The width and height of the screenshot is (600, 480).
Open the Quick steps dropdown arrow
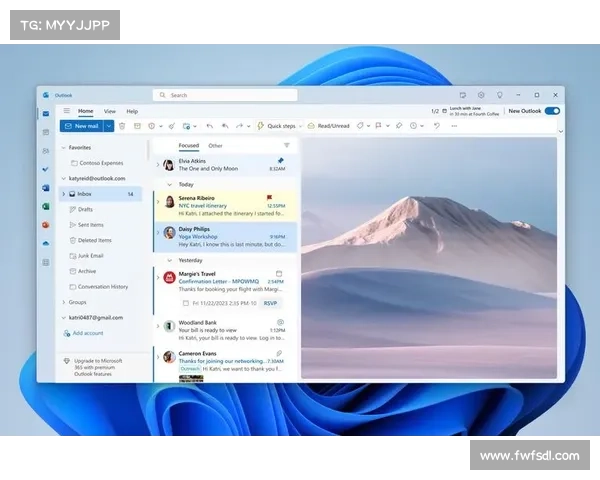301,126
